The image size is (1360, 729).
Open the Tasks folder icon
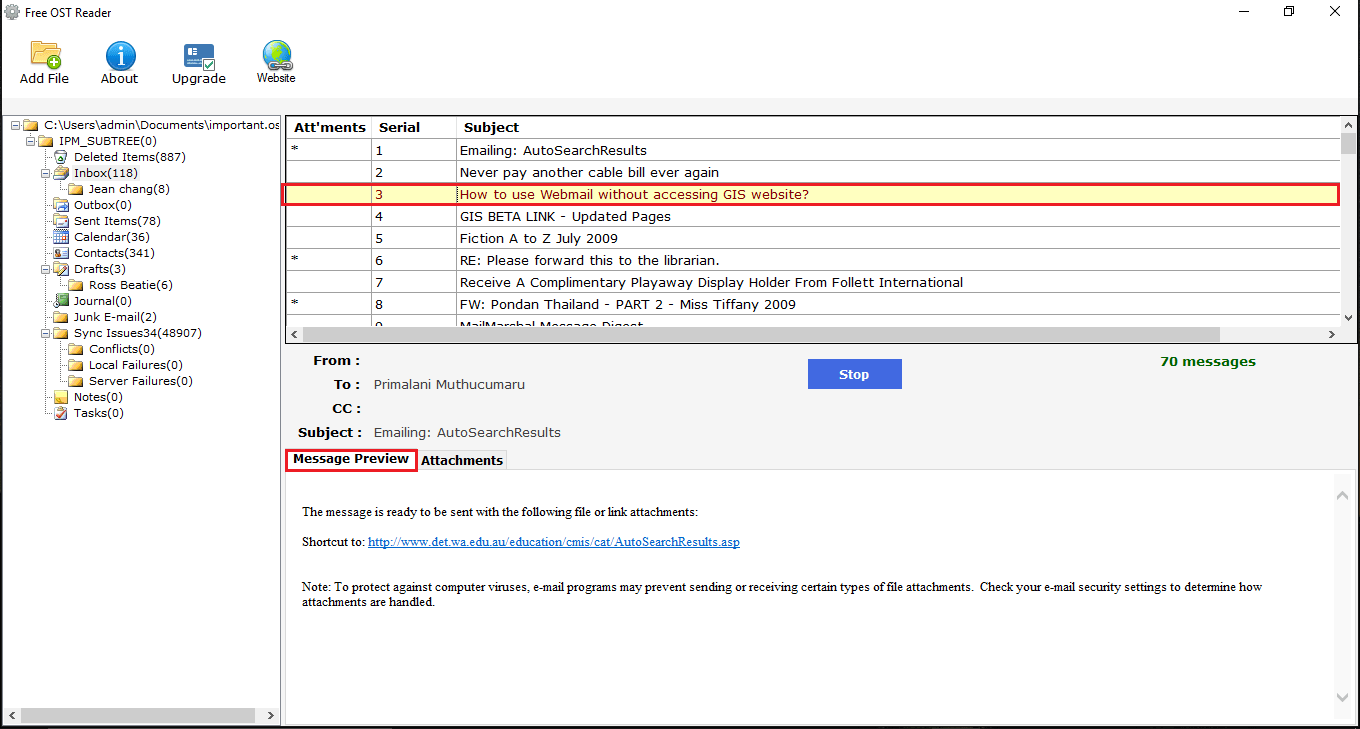coord(61,413)
